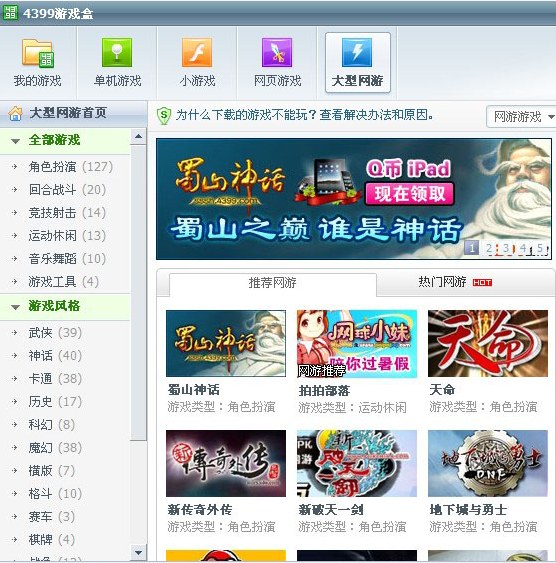This screenshot has width=556, height=563.
Task: Show banner slide 1
Action: coord(472,248)
